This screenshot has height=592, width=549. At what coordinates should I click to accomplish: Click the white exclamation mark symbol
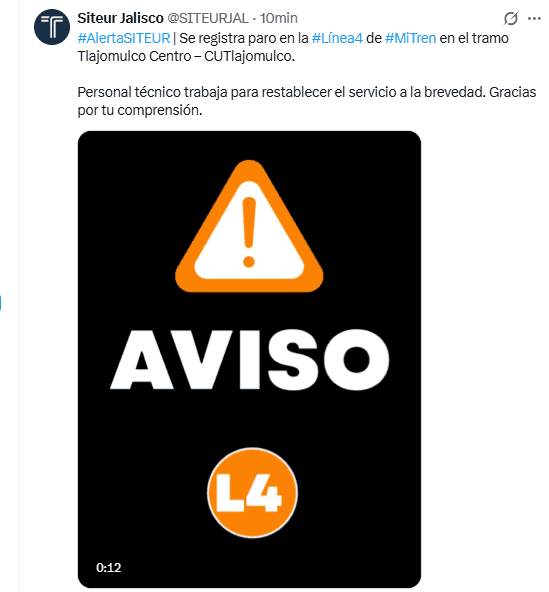249,233
